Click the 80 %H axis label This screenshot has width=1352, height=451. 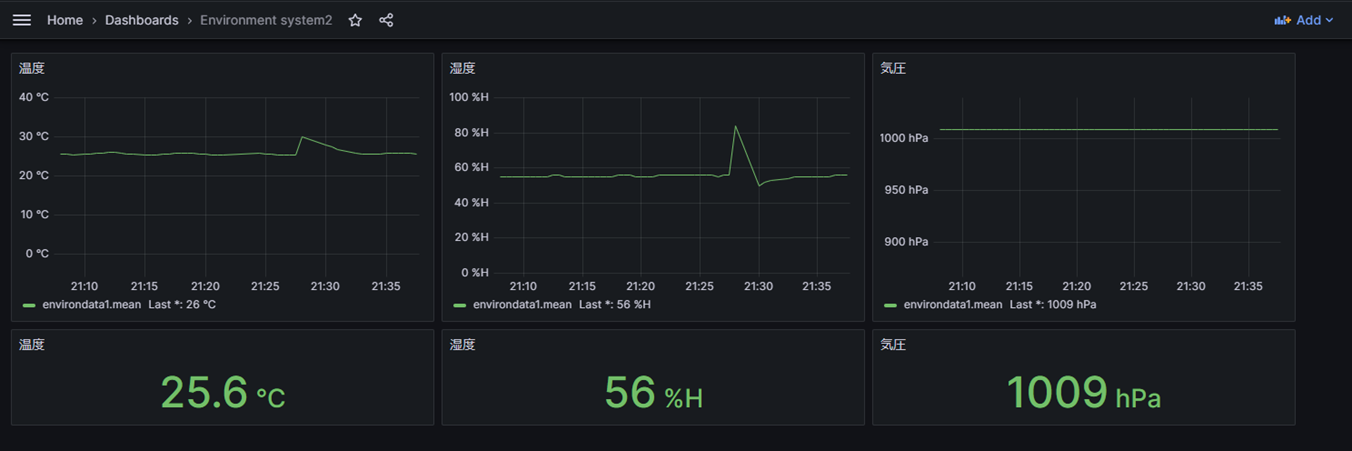pos(471,132)
